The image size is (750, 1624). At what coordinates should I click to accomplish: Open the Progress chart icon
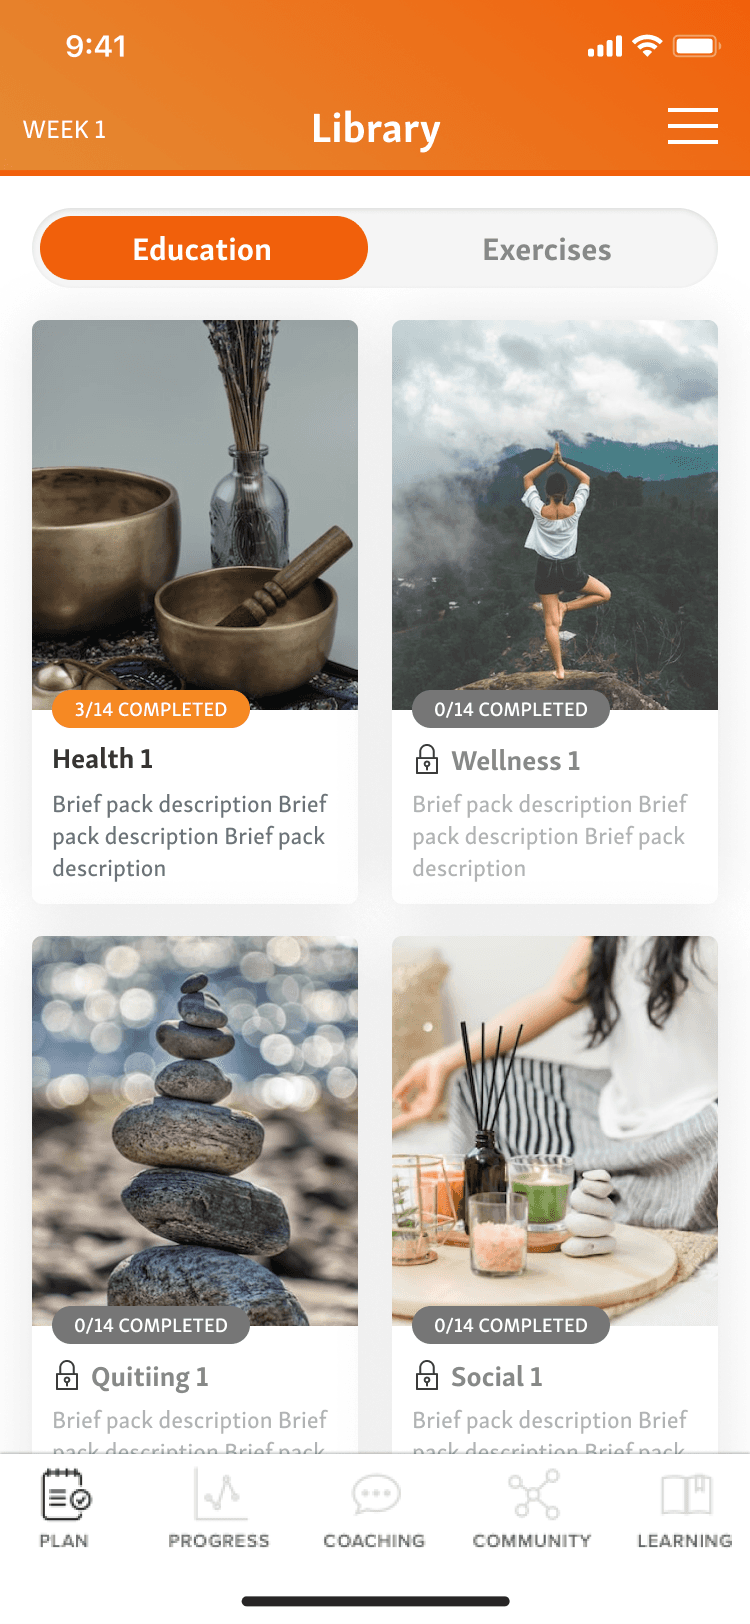point(218,1494)
